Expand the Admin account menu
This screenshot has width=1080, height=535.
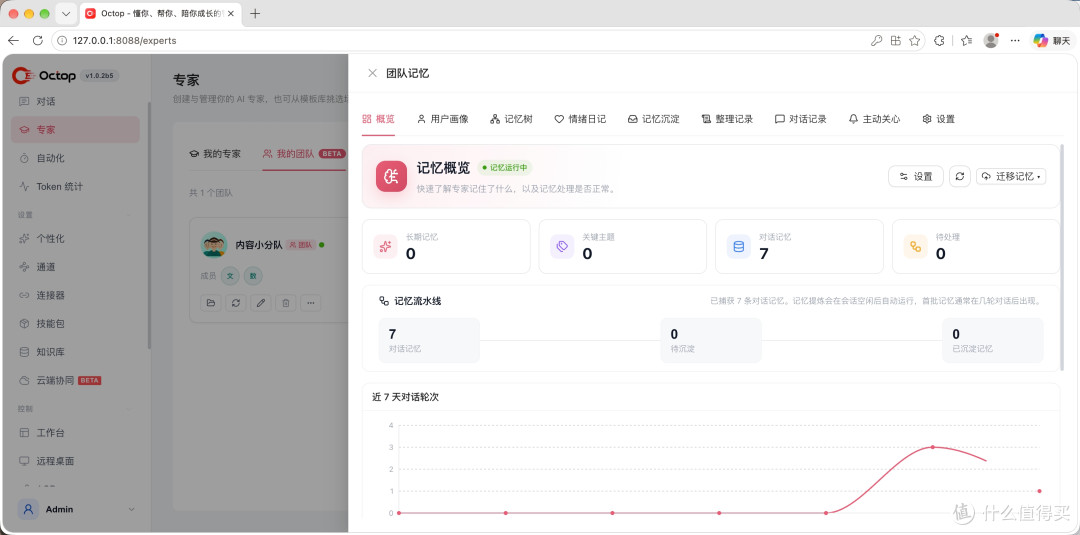(77, 510)
